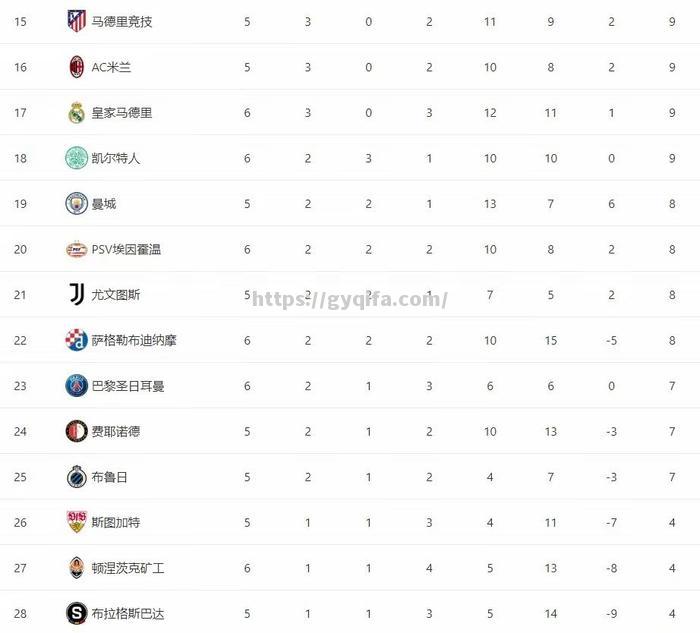Screen dimensions: 700x633
Task: Click the Club Brugge crest
Action: tap(76, 477)
